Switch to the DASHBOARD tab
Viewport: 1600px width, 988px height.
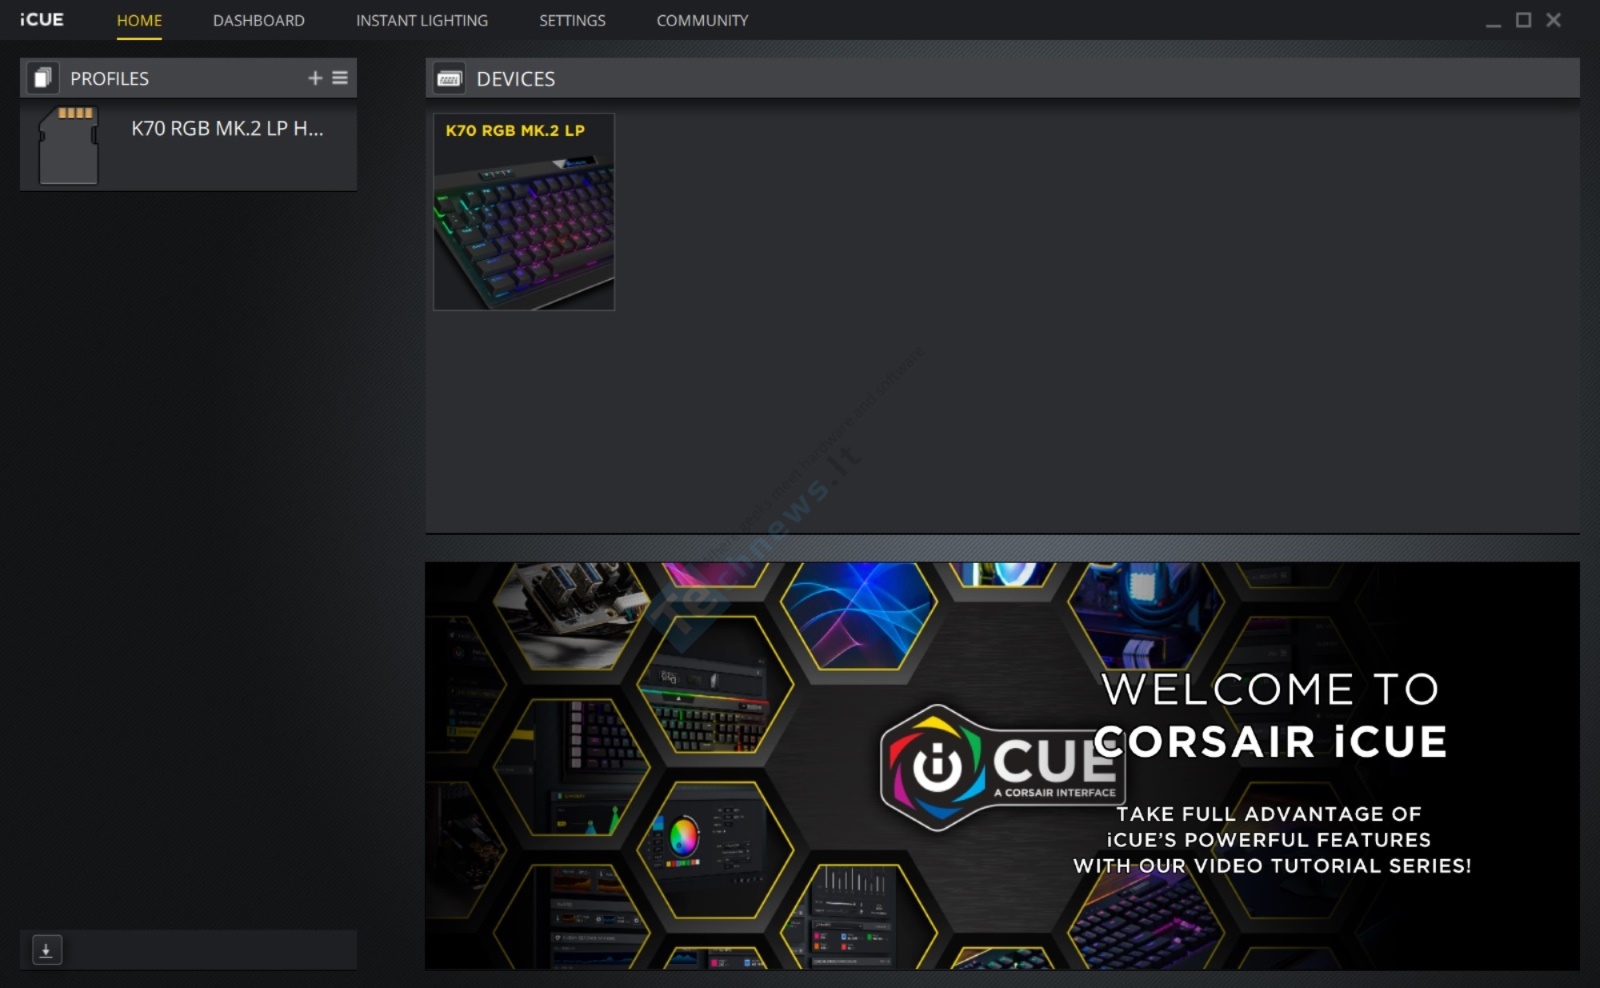click(x=259, y=20)
